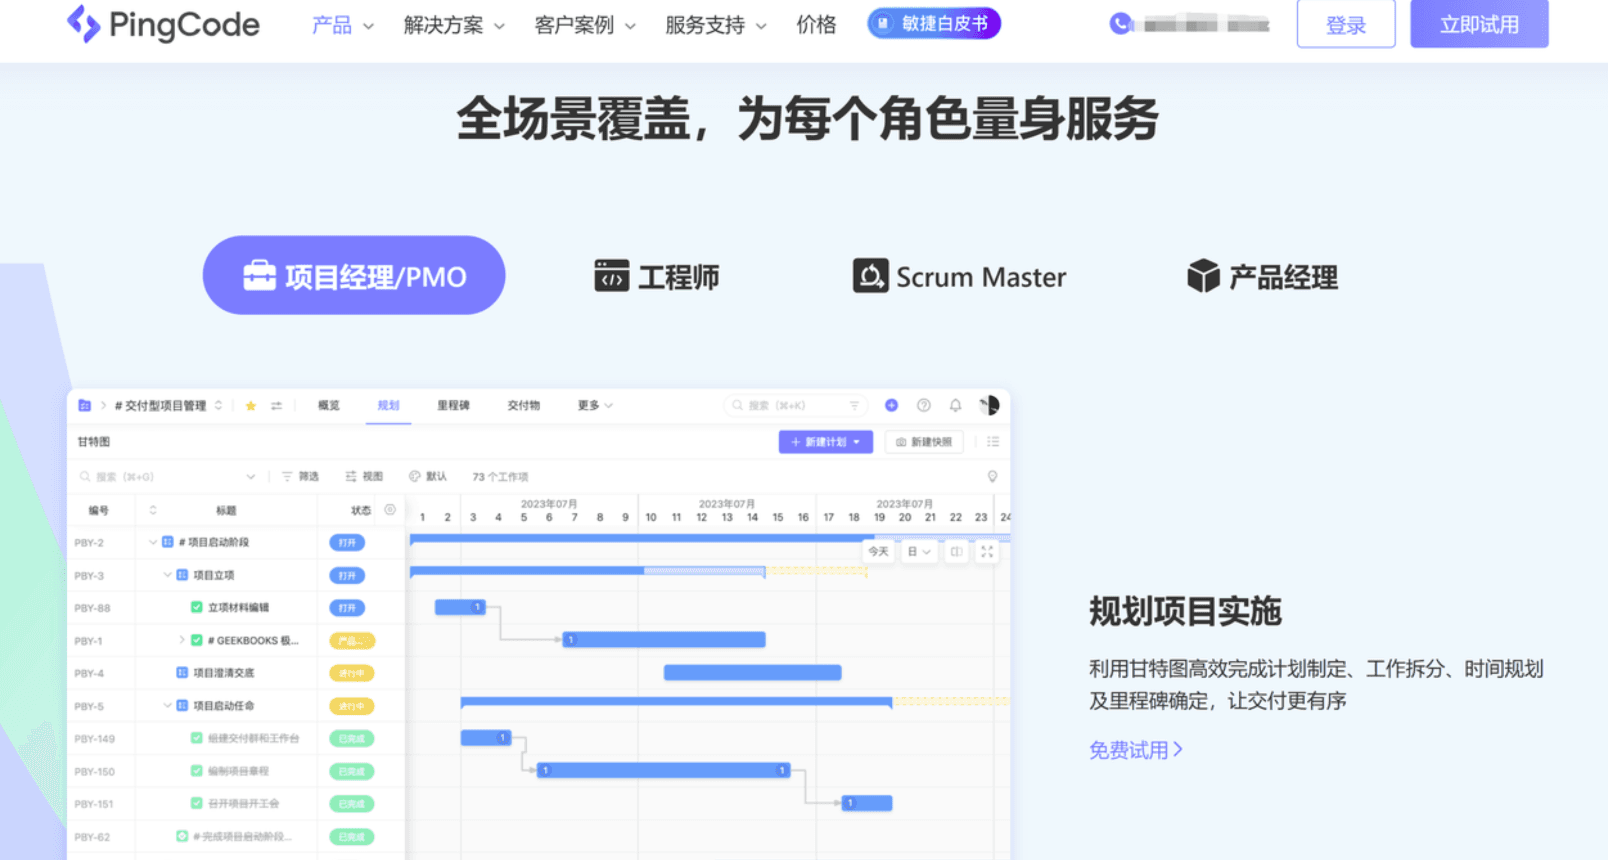Expand the 产品 navigation dropdown
This screenshot has width=1608, height=860.
coord(343,25)
